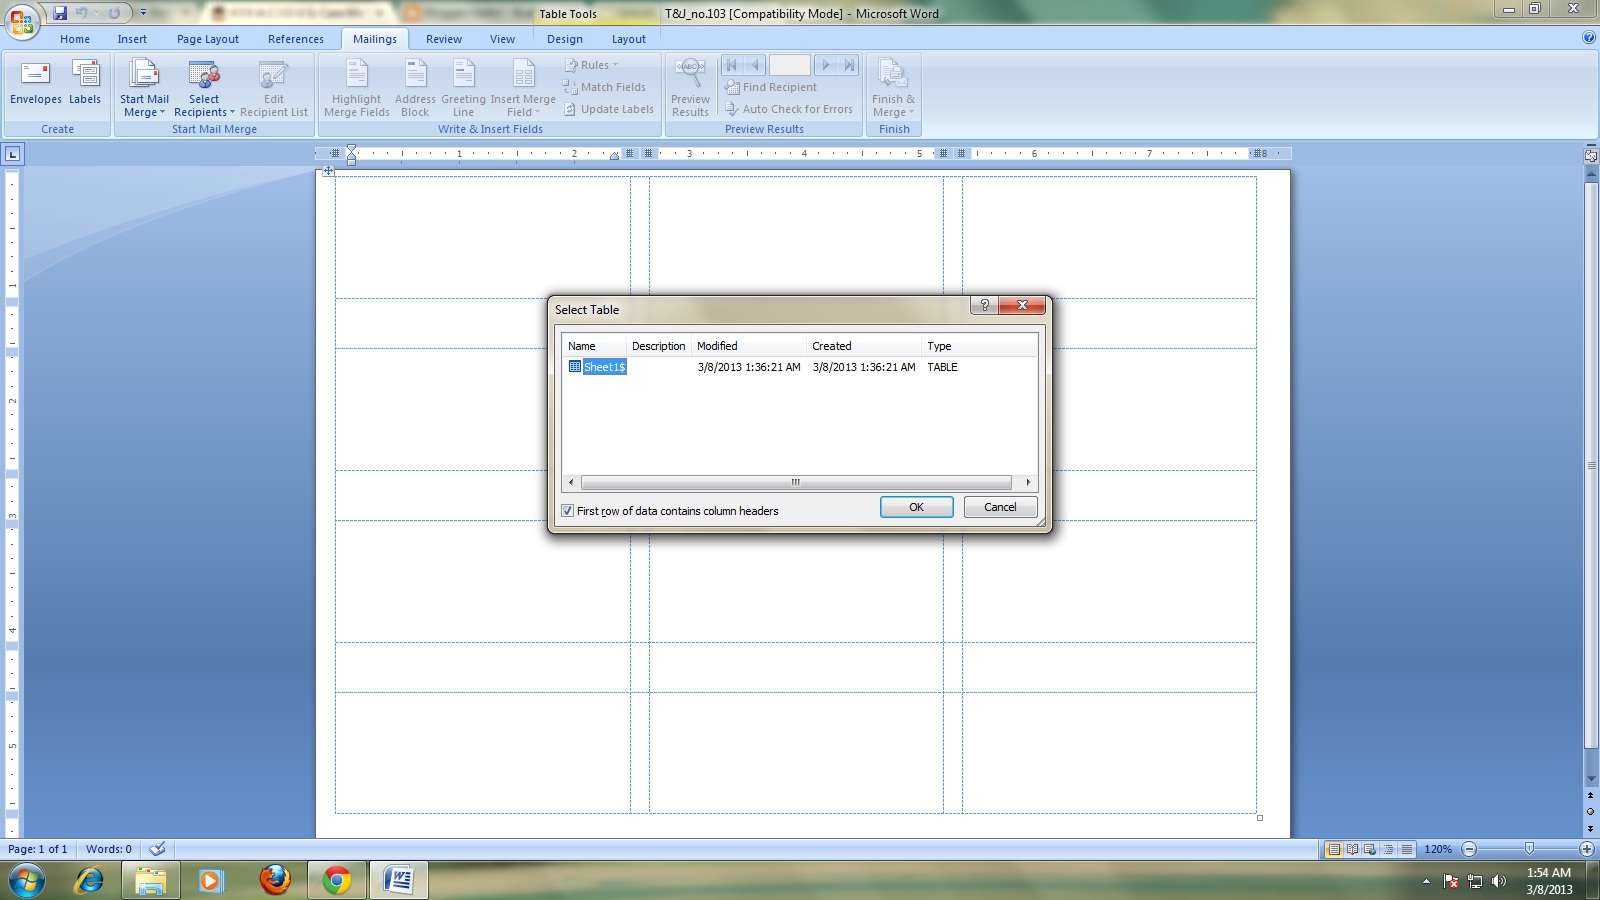Save document from Quick Access Toolbar

point(60,13)
